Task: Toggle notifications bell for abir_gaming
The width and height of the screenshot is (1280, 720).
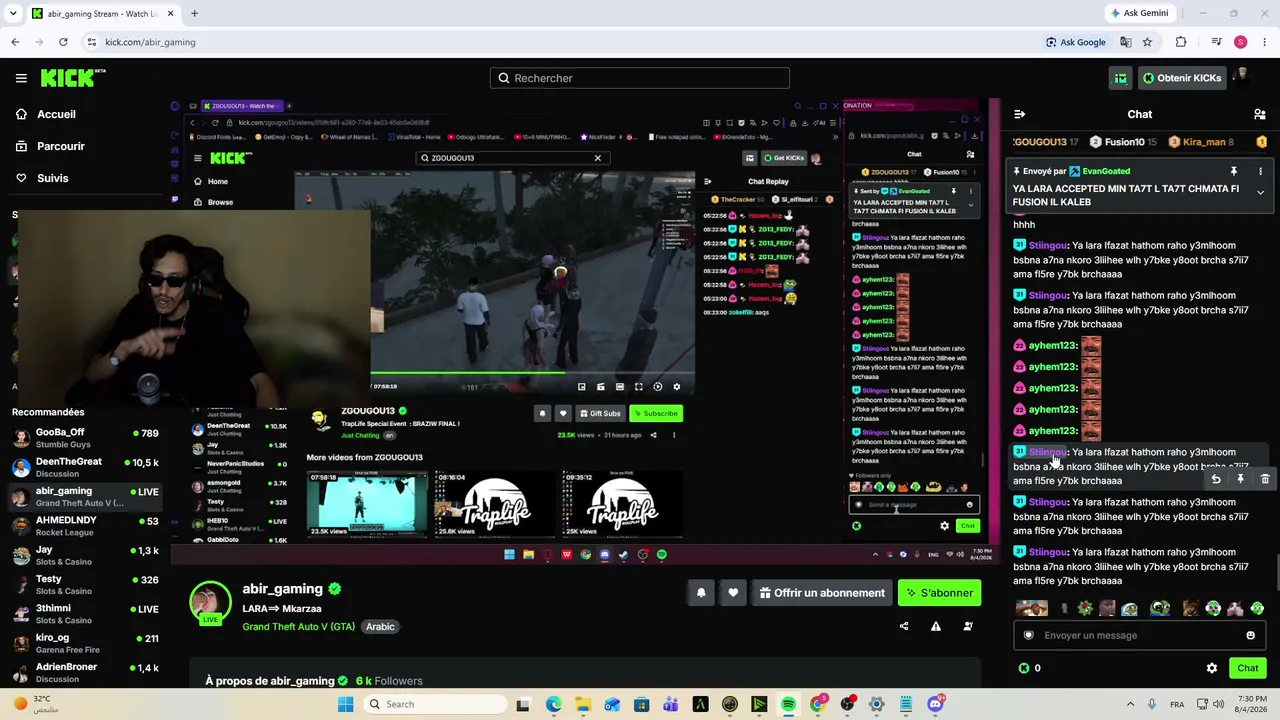Action: pos(701,593)
